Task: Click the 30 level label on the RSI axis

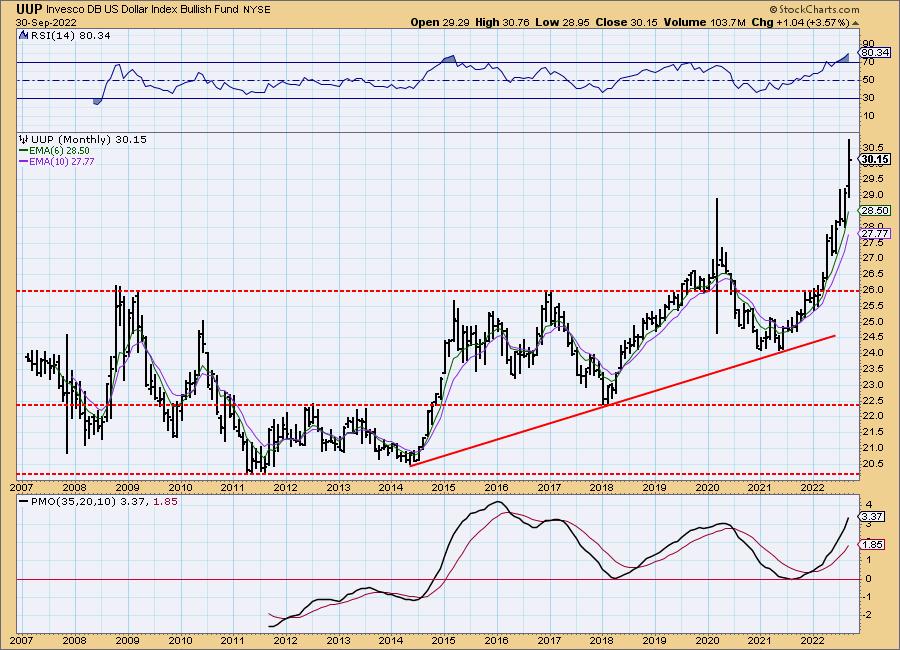Action: [x=869, y=98]
